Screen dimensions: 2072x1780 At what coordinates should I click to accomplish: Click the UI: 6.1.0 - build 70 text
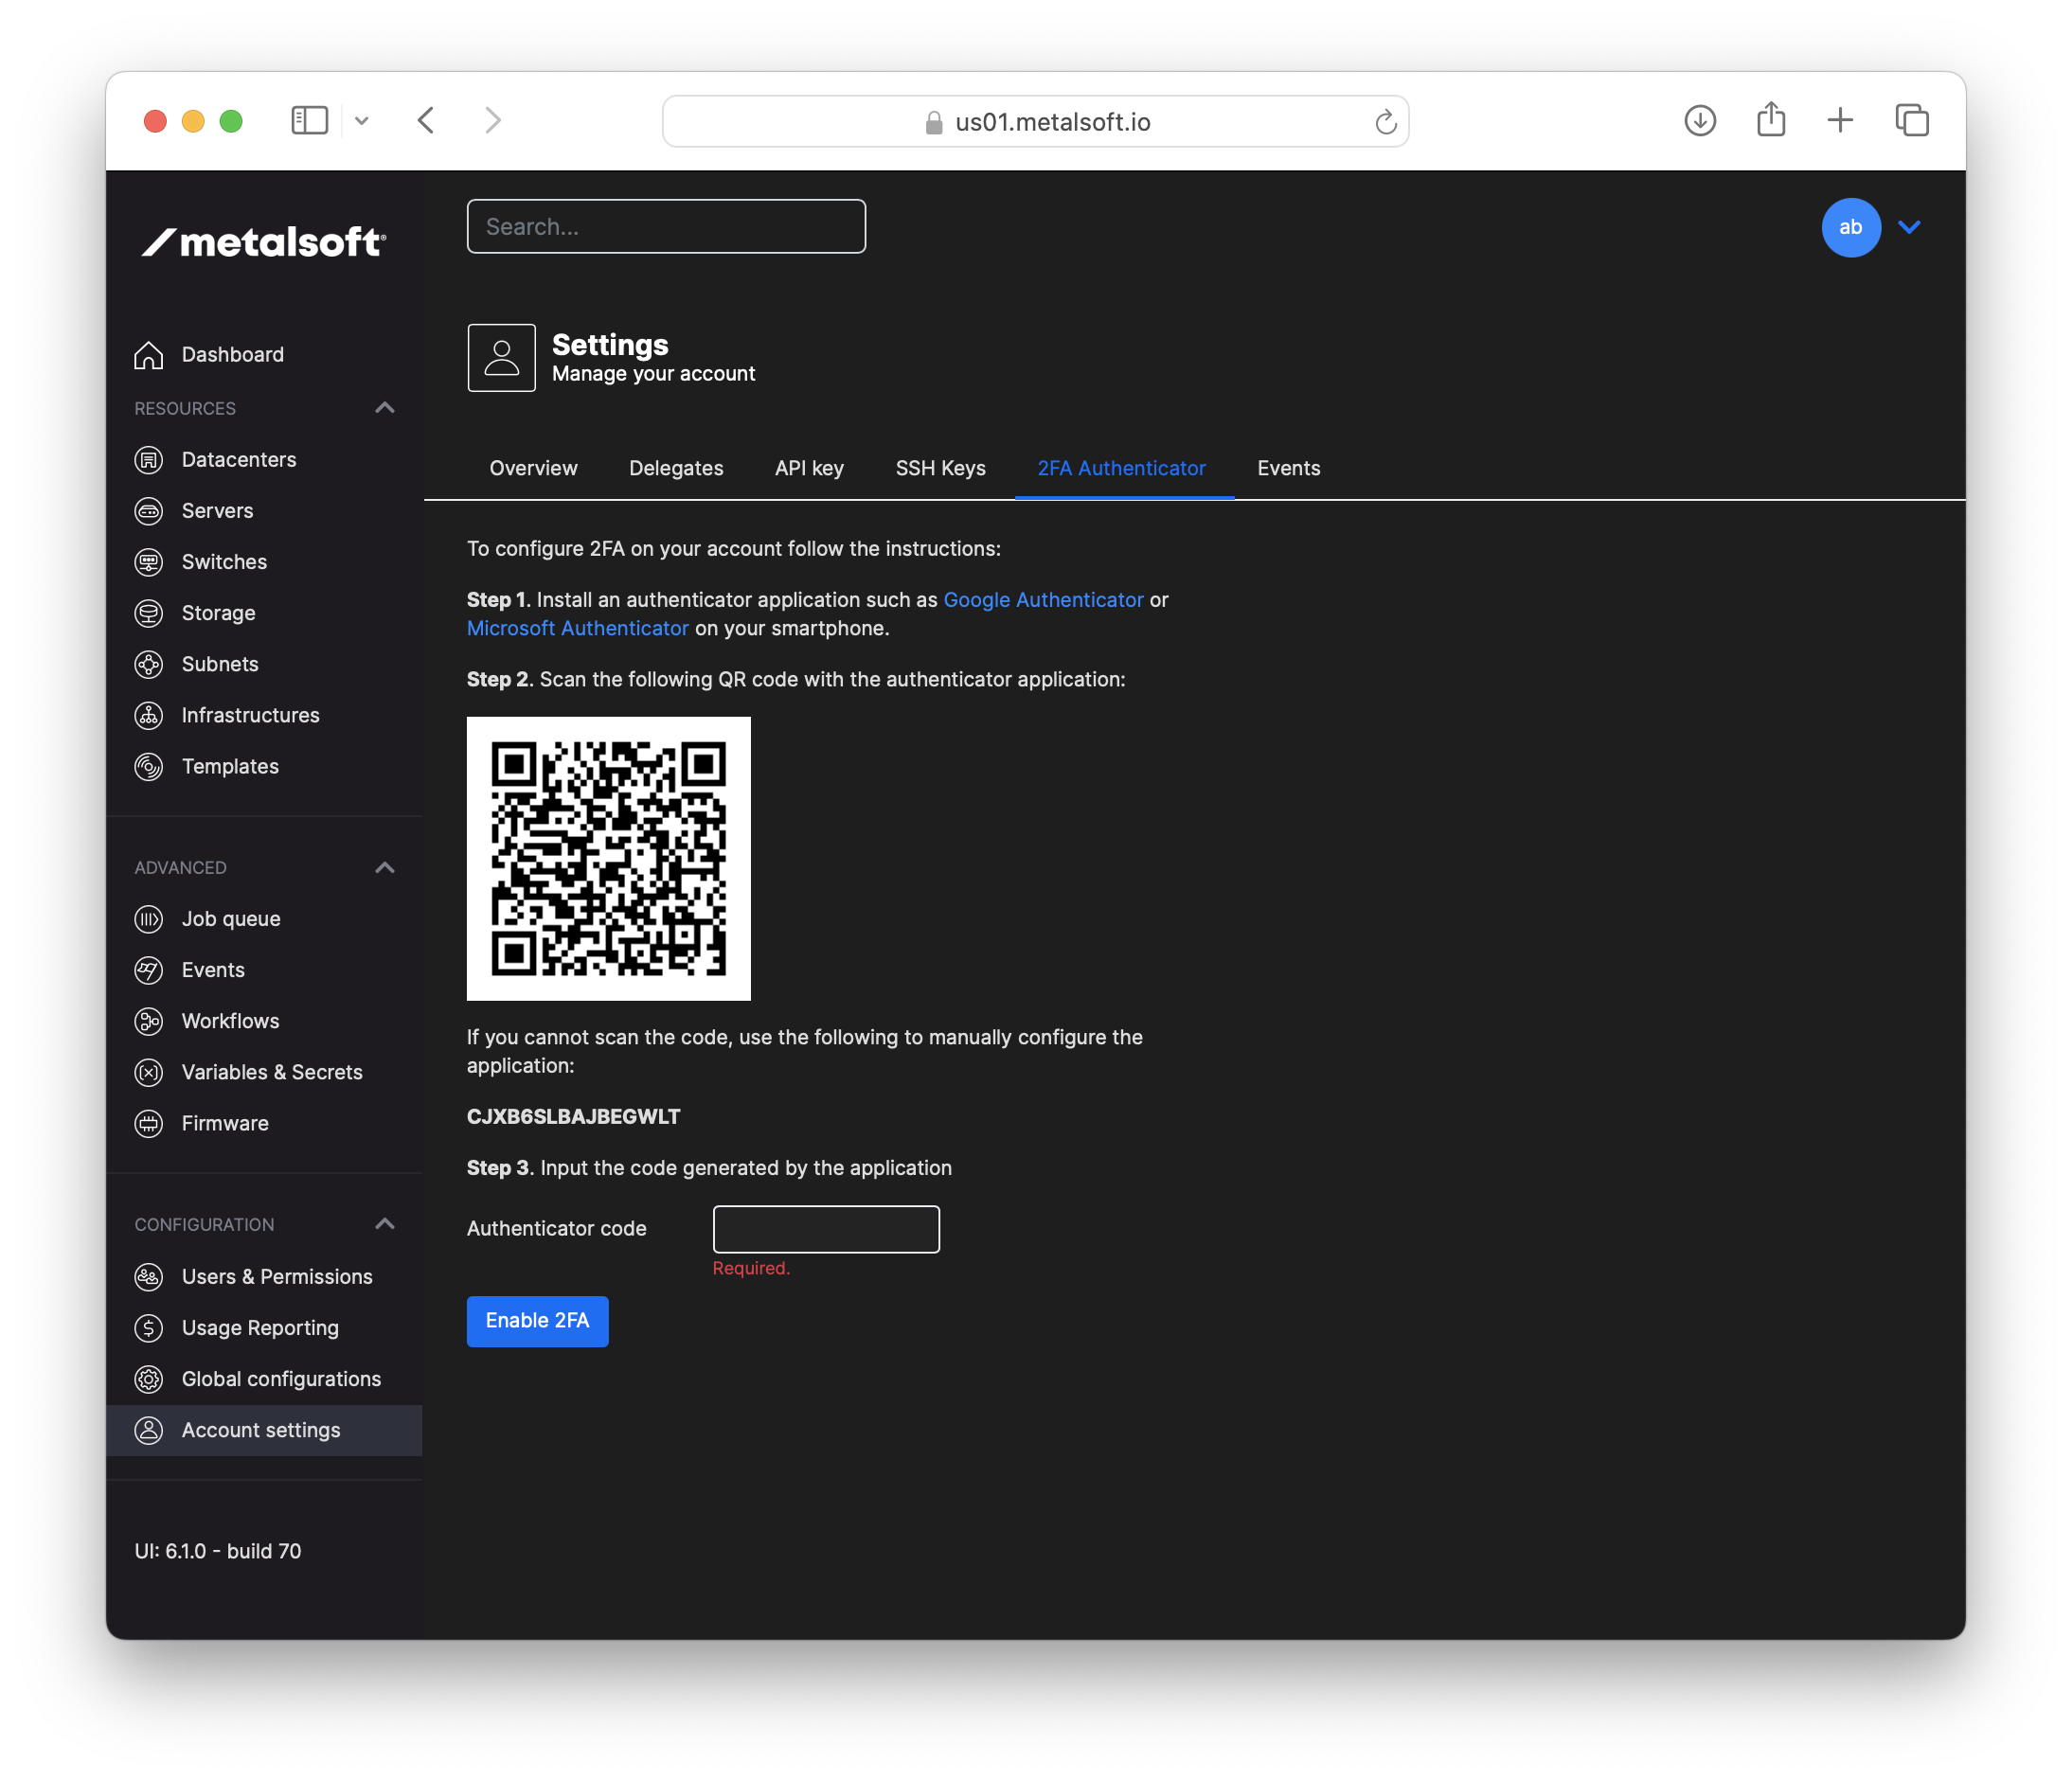218,1551
